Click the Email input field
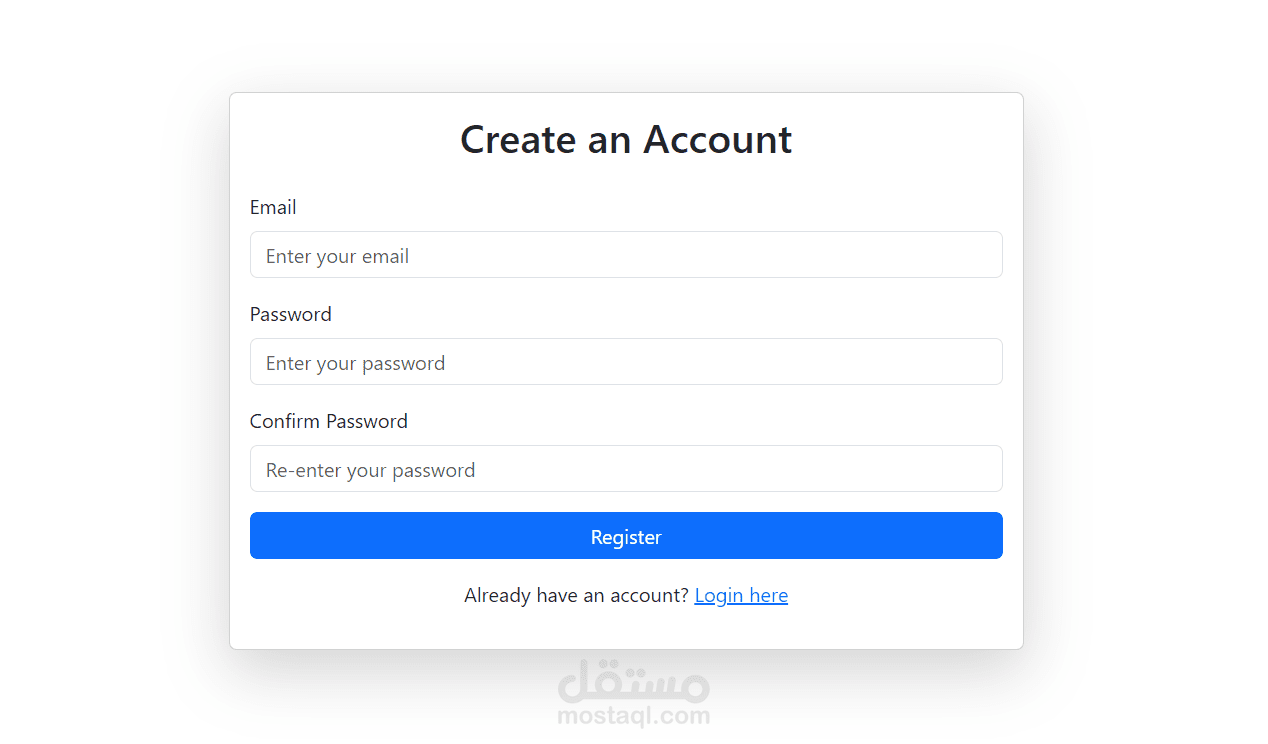Screen dimensions: 1268x744 [x=626, y=255]
